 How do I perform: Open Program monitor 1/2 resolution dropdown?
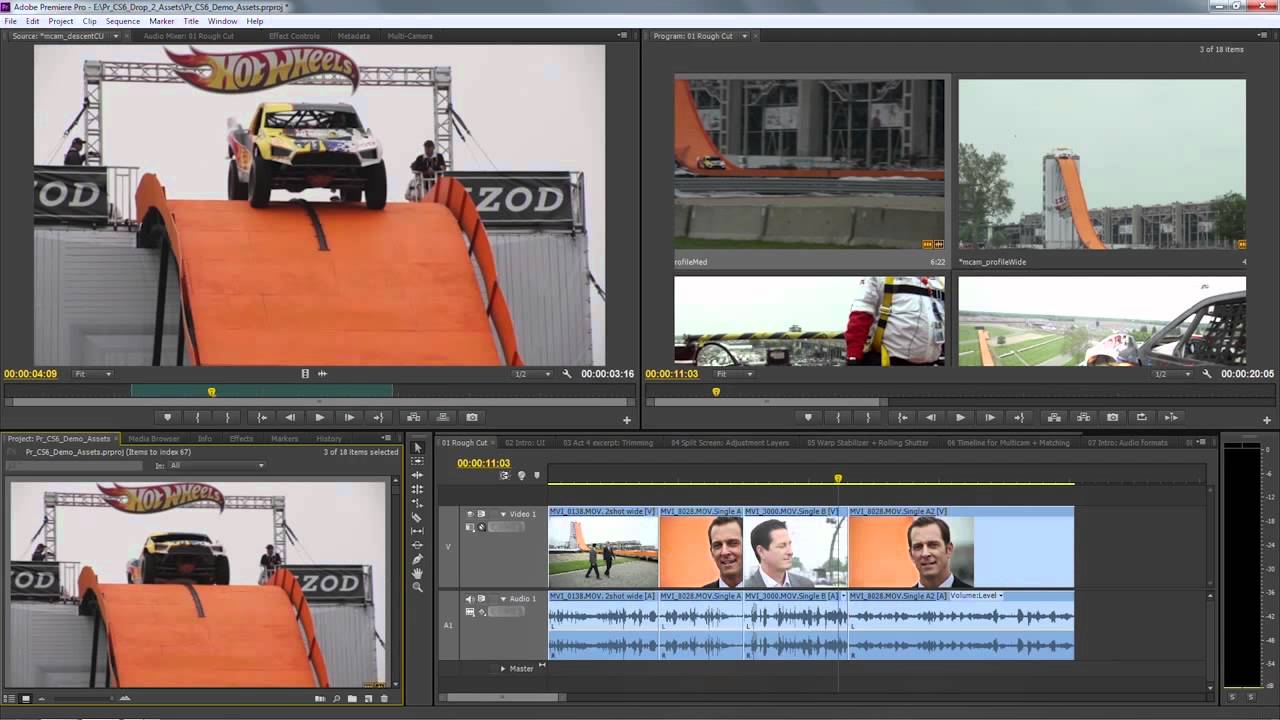tap(1172, 374)
